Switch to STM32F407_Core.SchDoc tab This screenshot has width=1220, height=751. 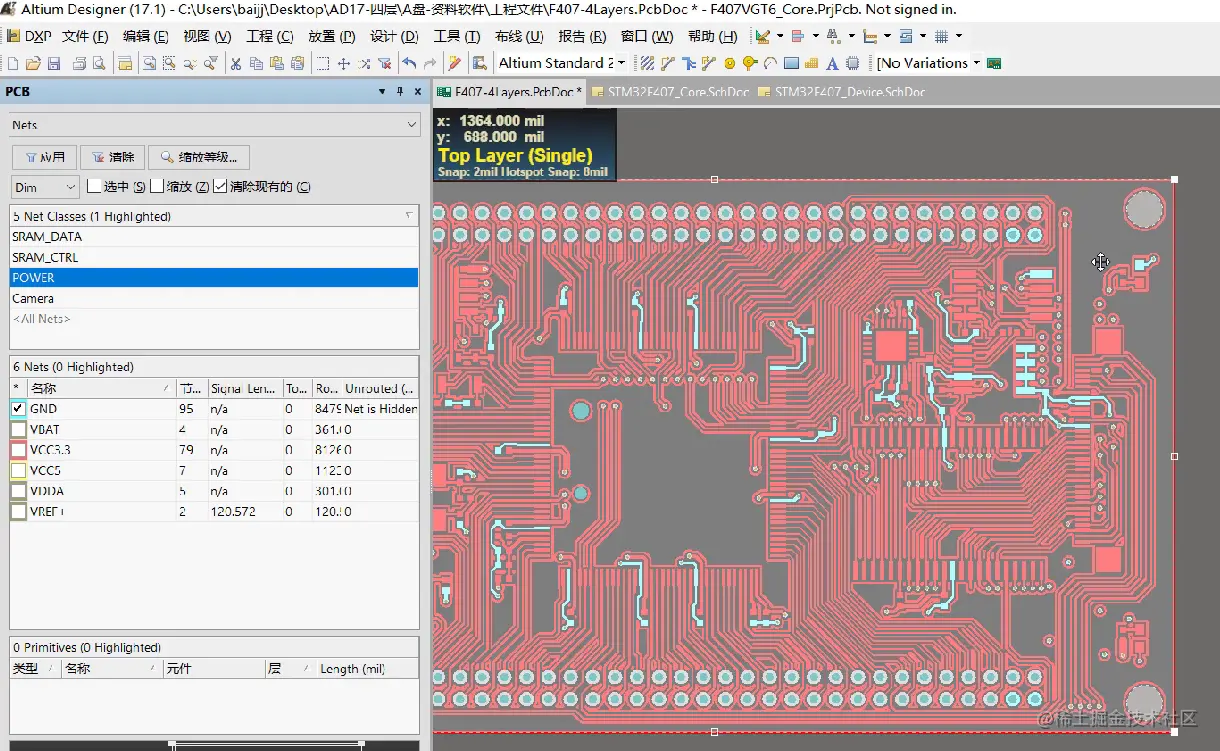click(670, 92)
